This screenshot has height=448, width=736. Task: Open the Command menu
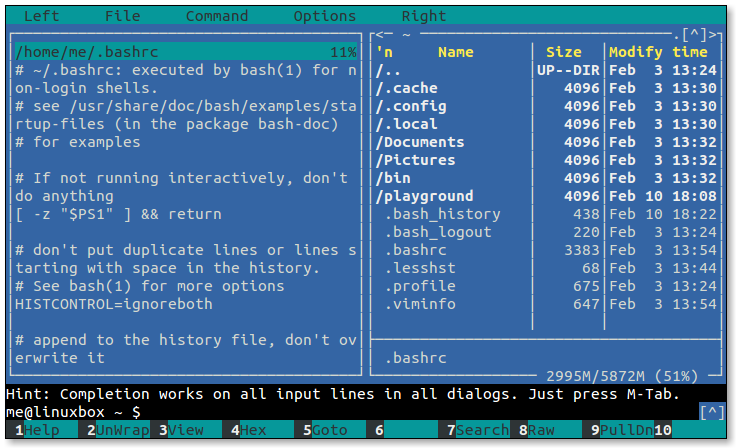(216, 16)
